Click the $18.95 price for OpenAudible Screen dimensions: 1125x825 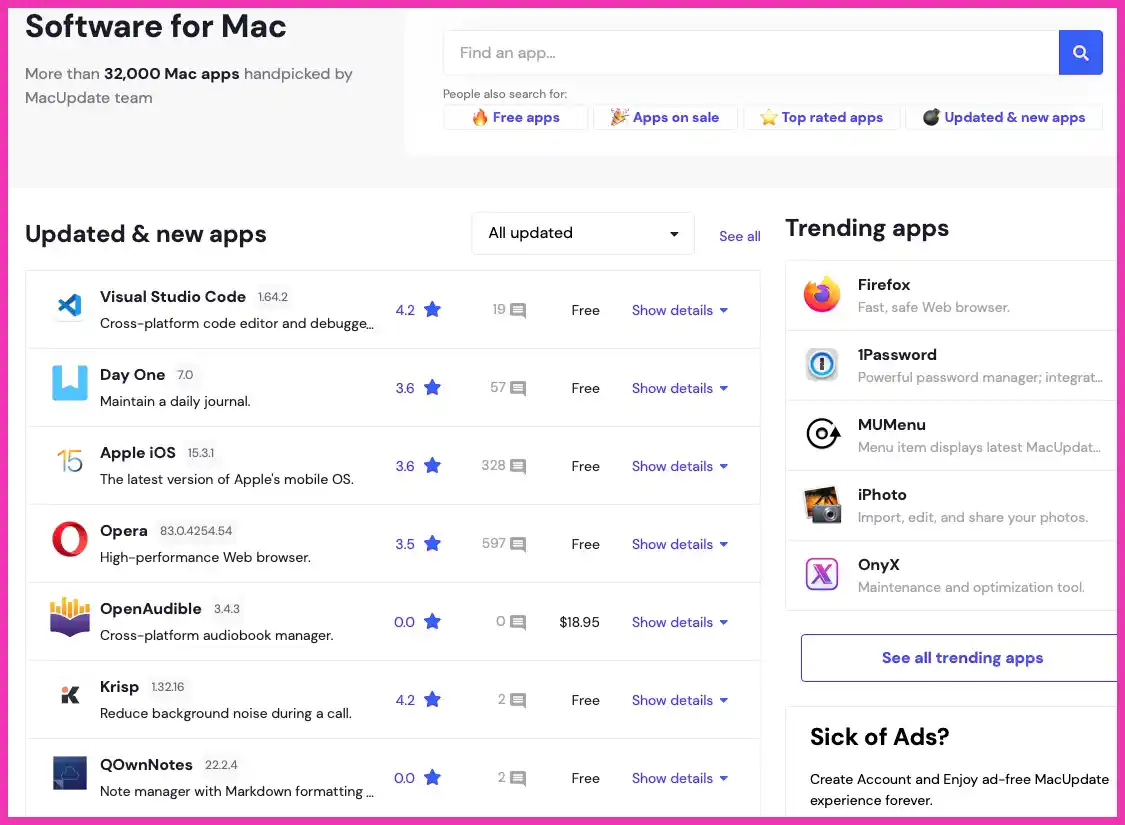[579, 622]
